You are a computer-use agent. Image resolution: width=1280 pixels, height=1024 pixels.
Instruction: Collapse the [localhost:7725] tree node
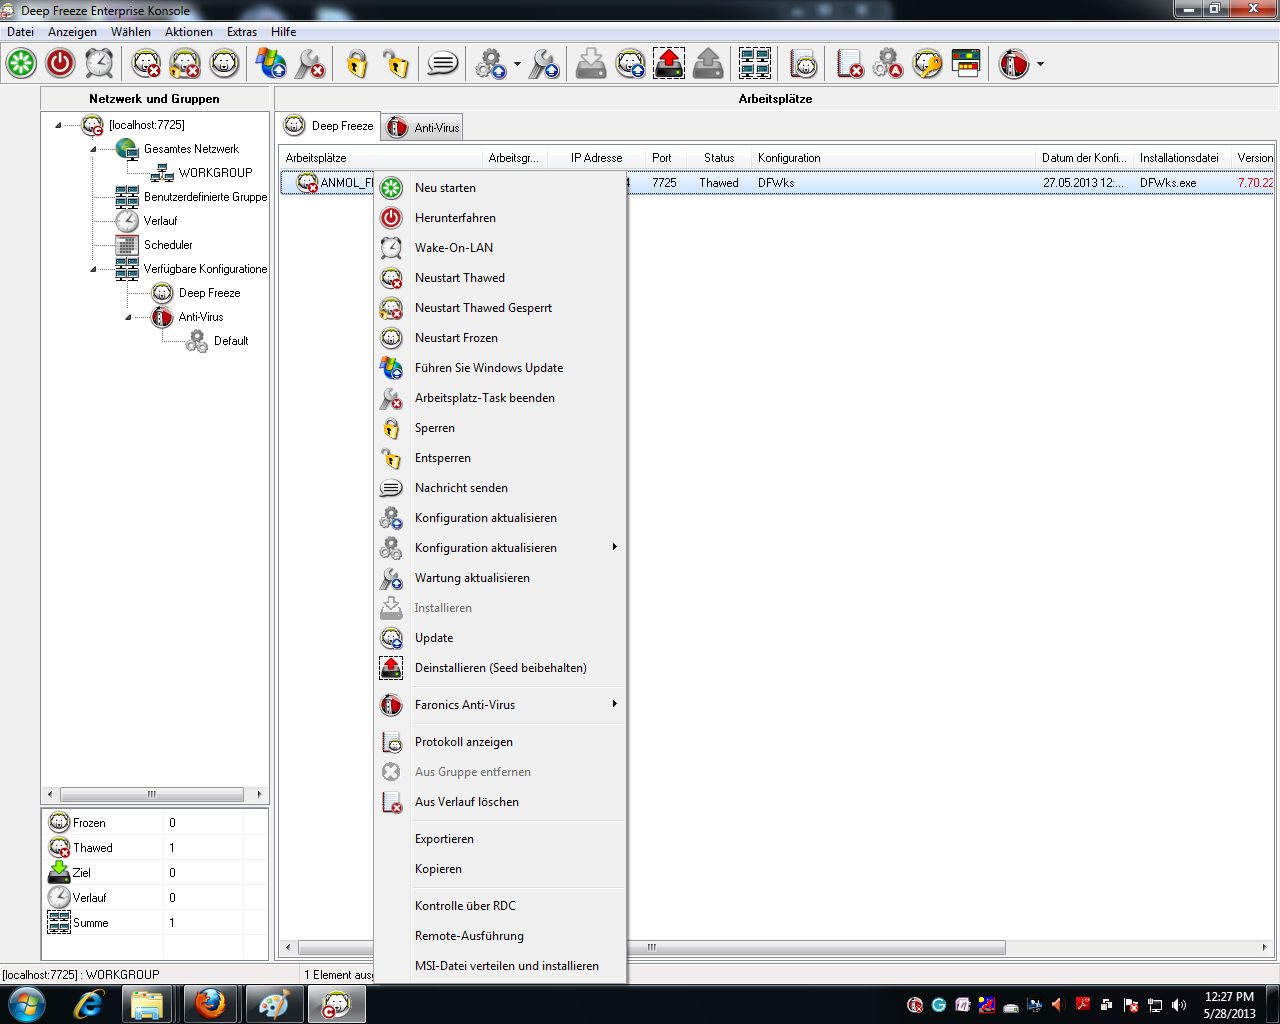point(58,126)
